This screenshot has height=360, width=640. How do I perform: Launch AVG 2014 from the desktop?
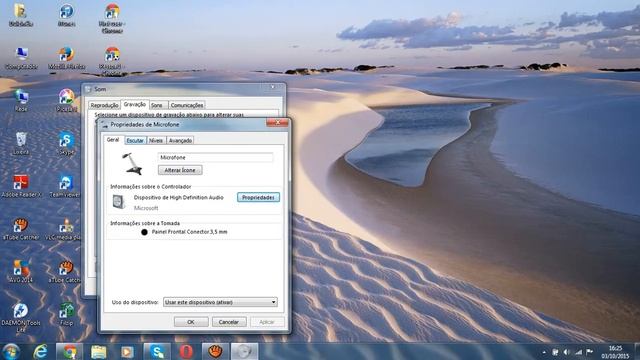pyautogui.click(x=20, y=272)
